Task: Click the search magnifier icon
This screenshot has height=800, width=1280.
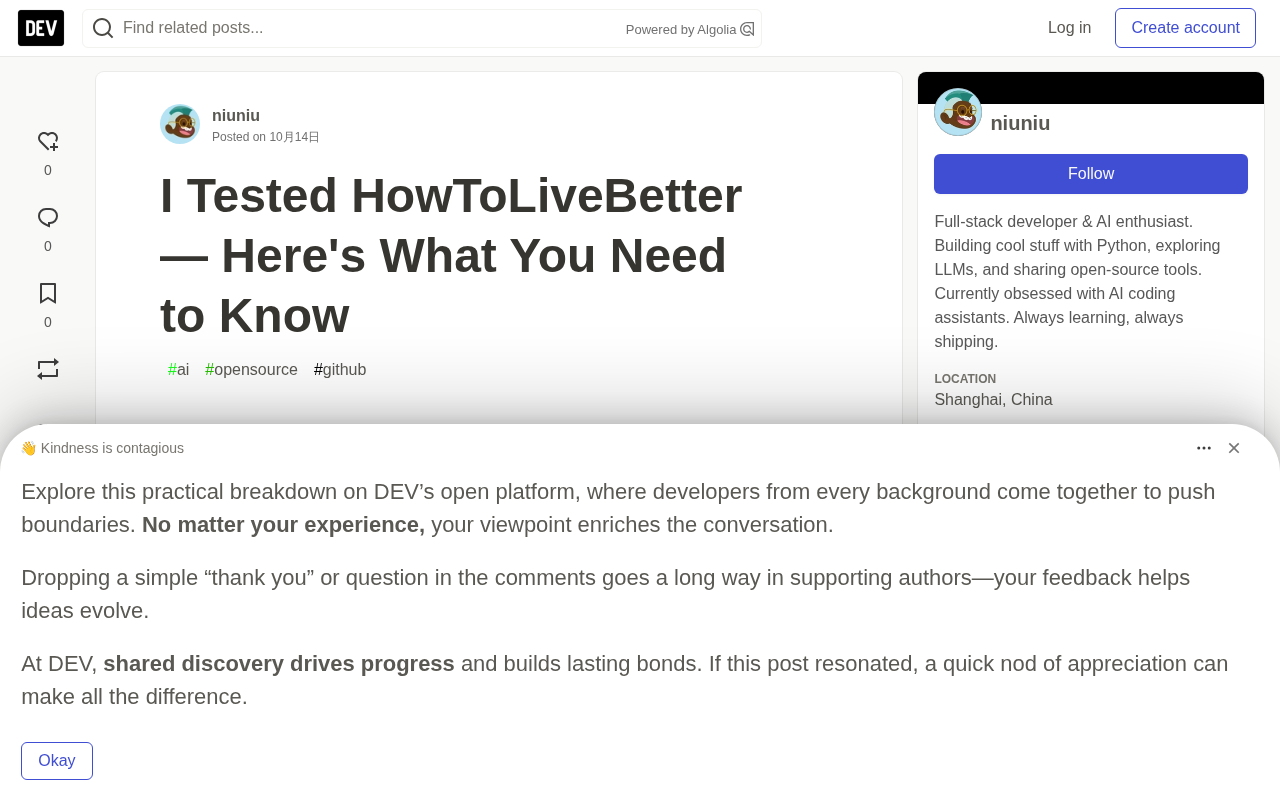Action: [x=103, y=28]
